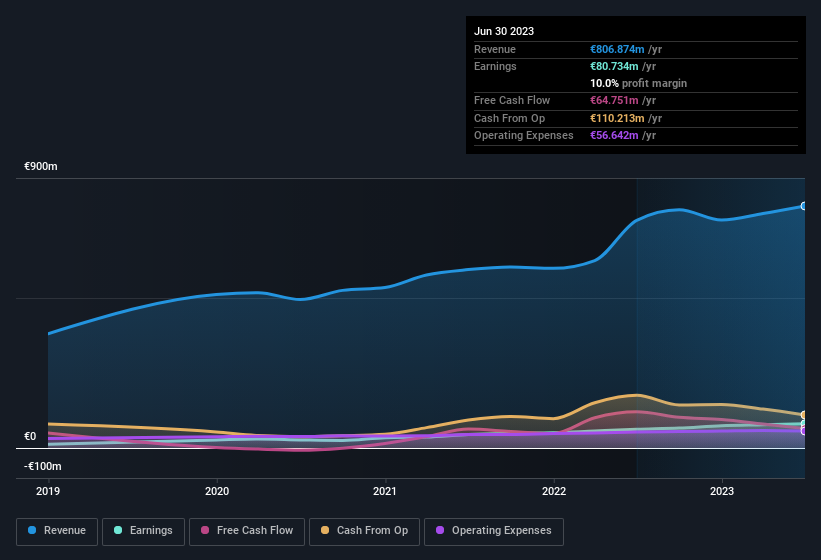Toggle the Free Cash Flow legend button
821x560 pixels.
click(x=247, y=531)
